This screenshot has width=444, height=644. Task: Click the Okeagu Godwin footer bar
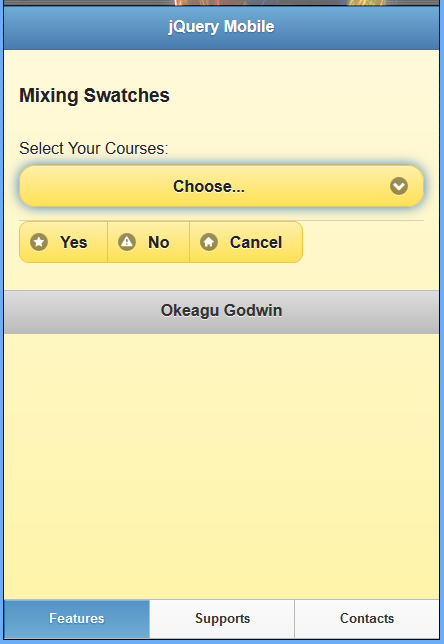[x=221, y=312]
